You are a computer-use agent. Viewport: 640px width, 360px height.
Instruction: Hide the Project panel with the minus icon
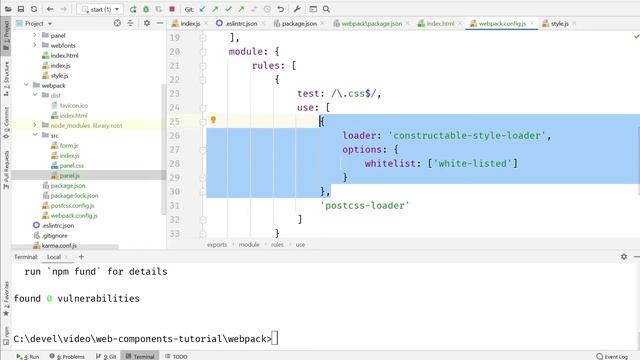[x=160, y=23]
